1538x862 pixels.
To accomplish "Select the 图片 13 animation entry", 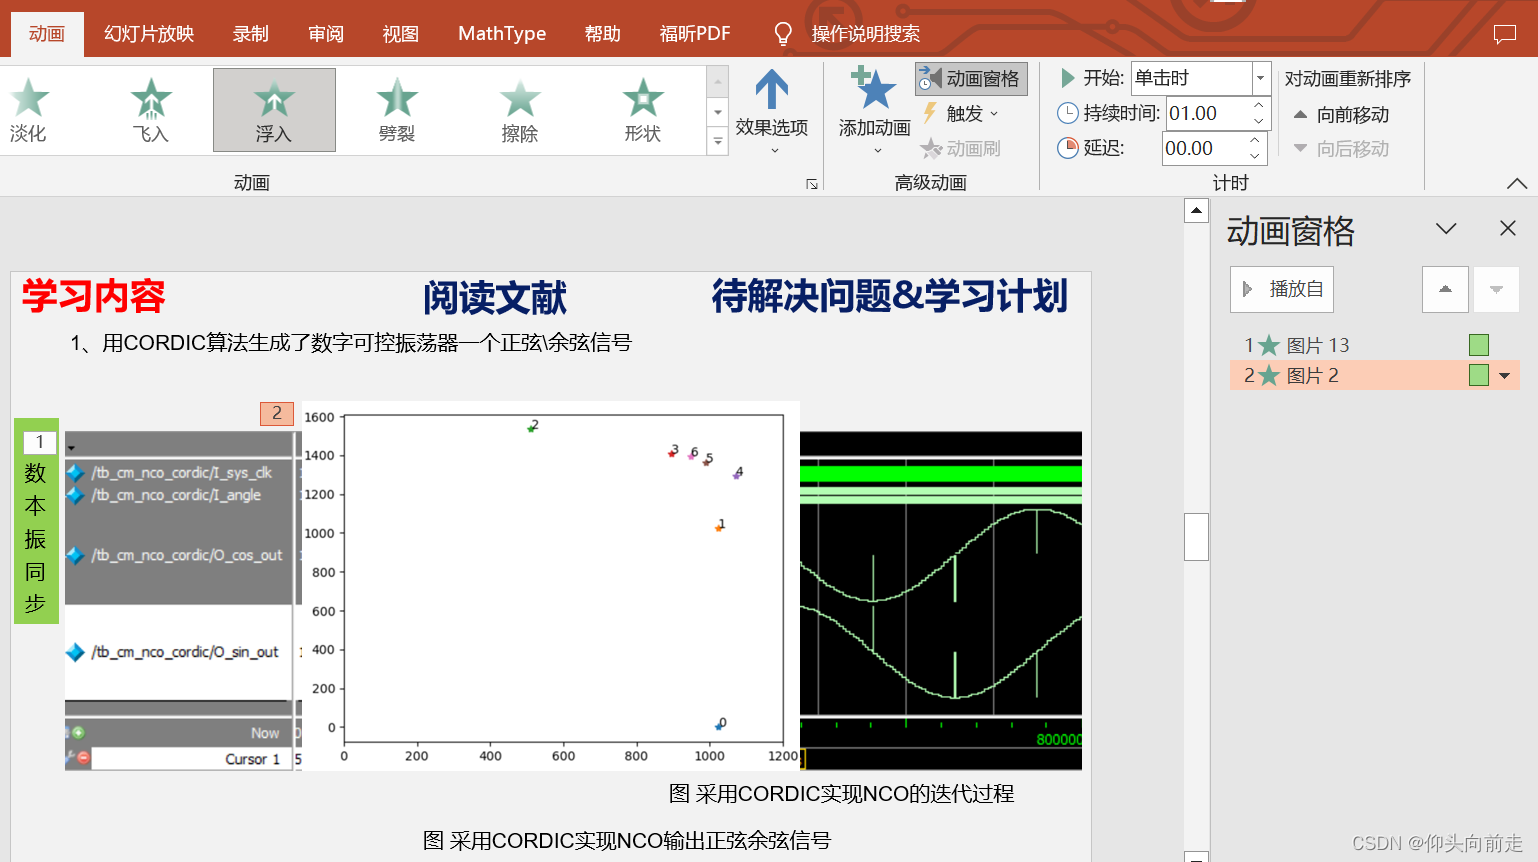I will [x=1375, y=345].
